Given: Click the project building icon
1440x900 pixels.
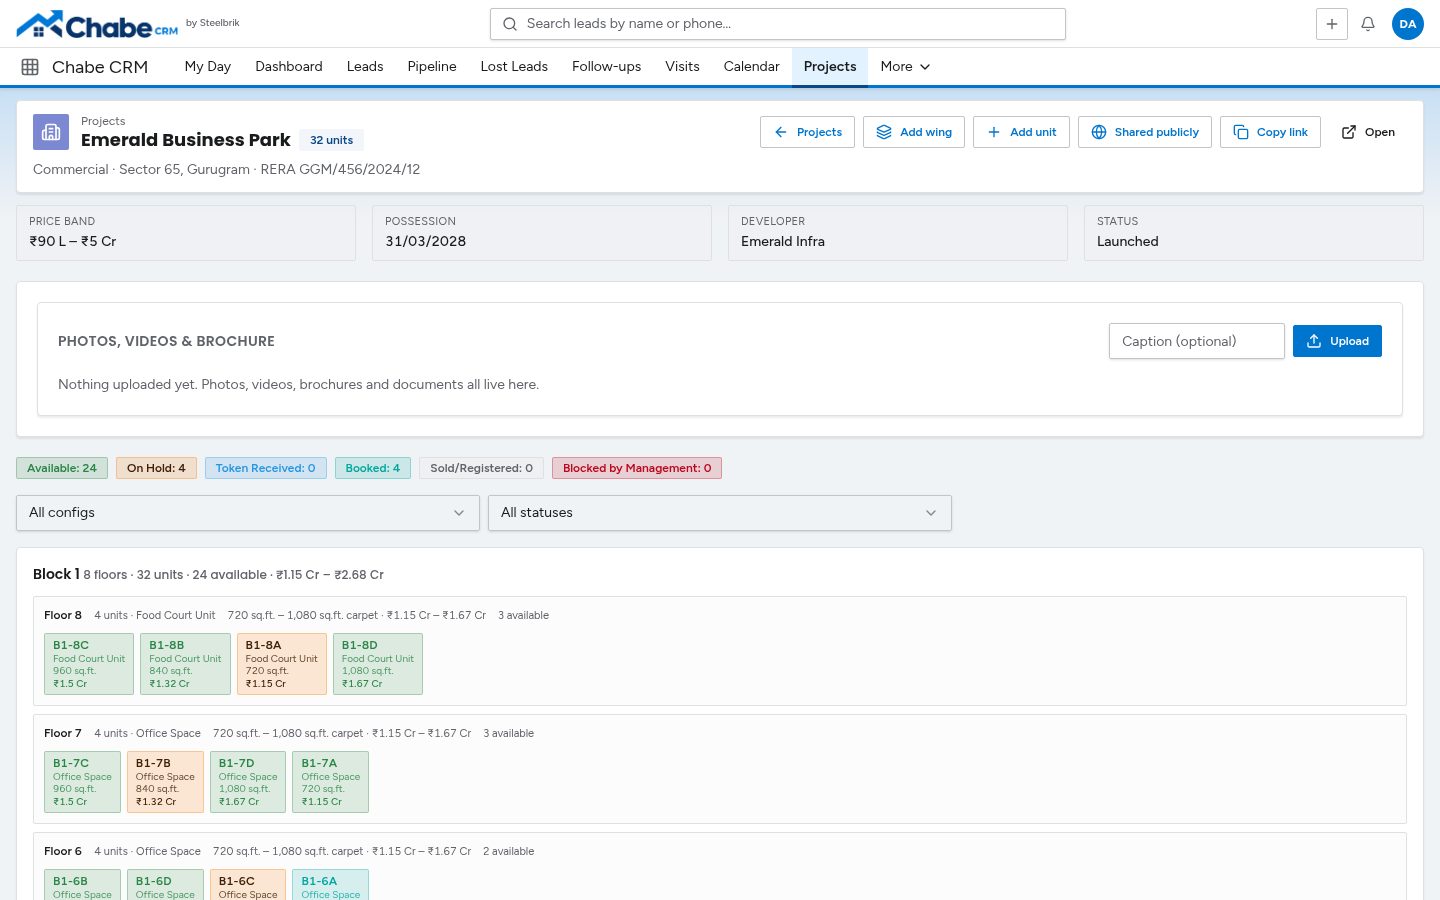Looking at the screenshot, I should click(51, 132).
